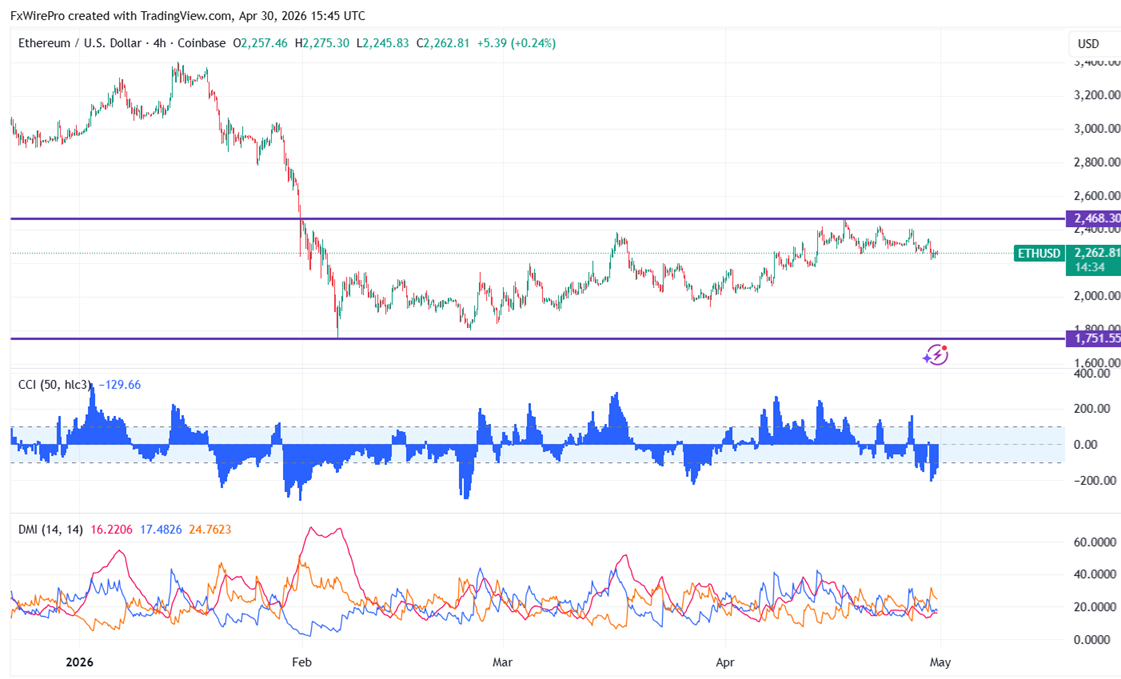Click the May label on time axis
Viewport: 1121px width, 679px height.
pos(940,663)
